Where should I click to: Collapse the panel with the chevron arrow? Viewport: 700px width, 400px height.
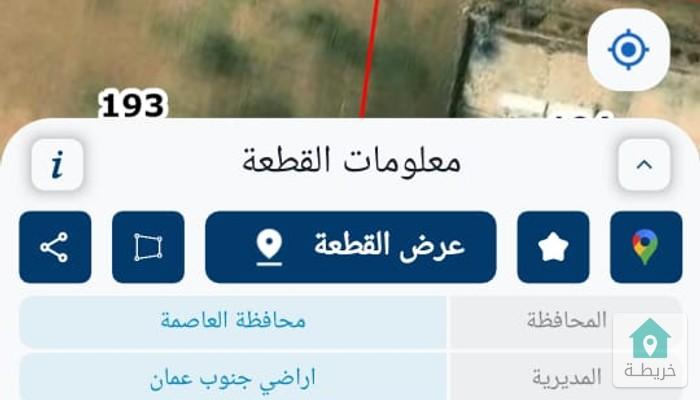click(644, 165)
